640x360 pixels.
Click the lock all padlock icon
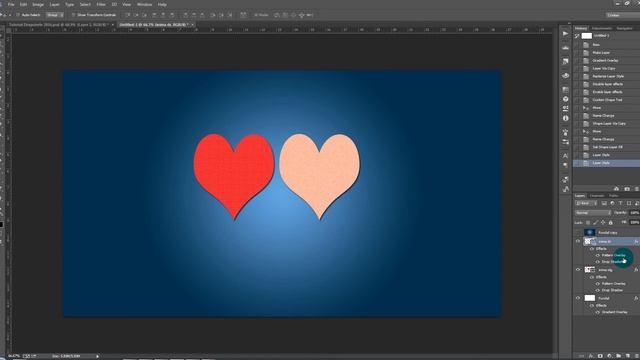click(611, 222)
